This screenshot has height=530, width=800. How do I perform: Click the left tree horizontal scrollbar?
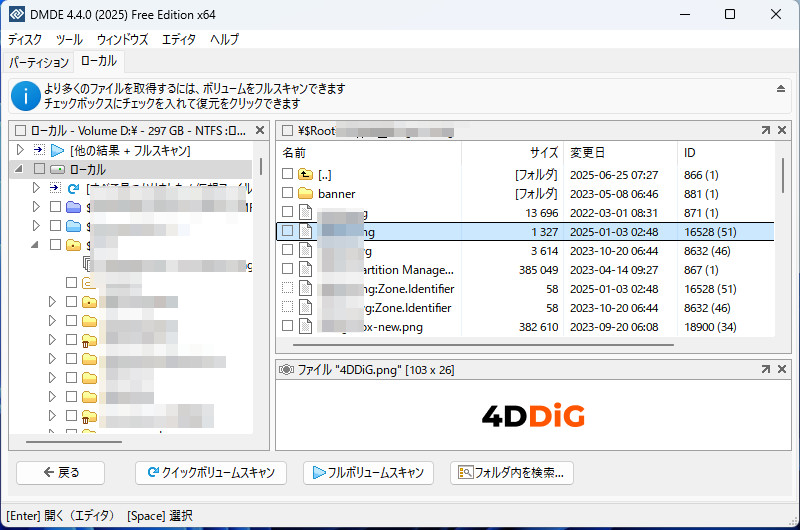point(74,442)
